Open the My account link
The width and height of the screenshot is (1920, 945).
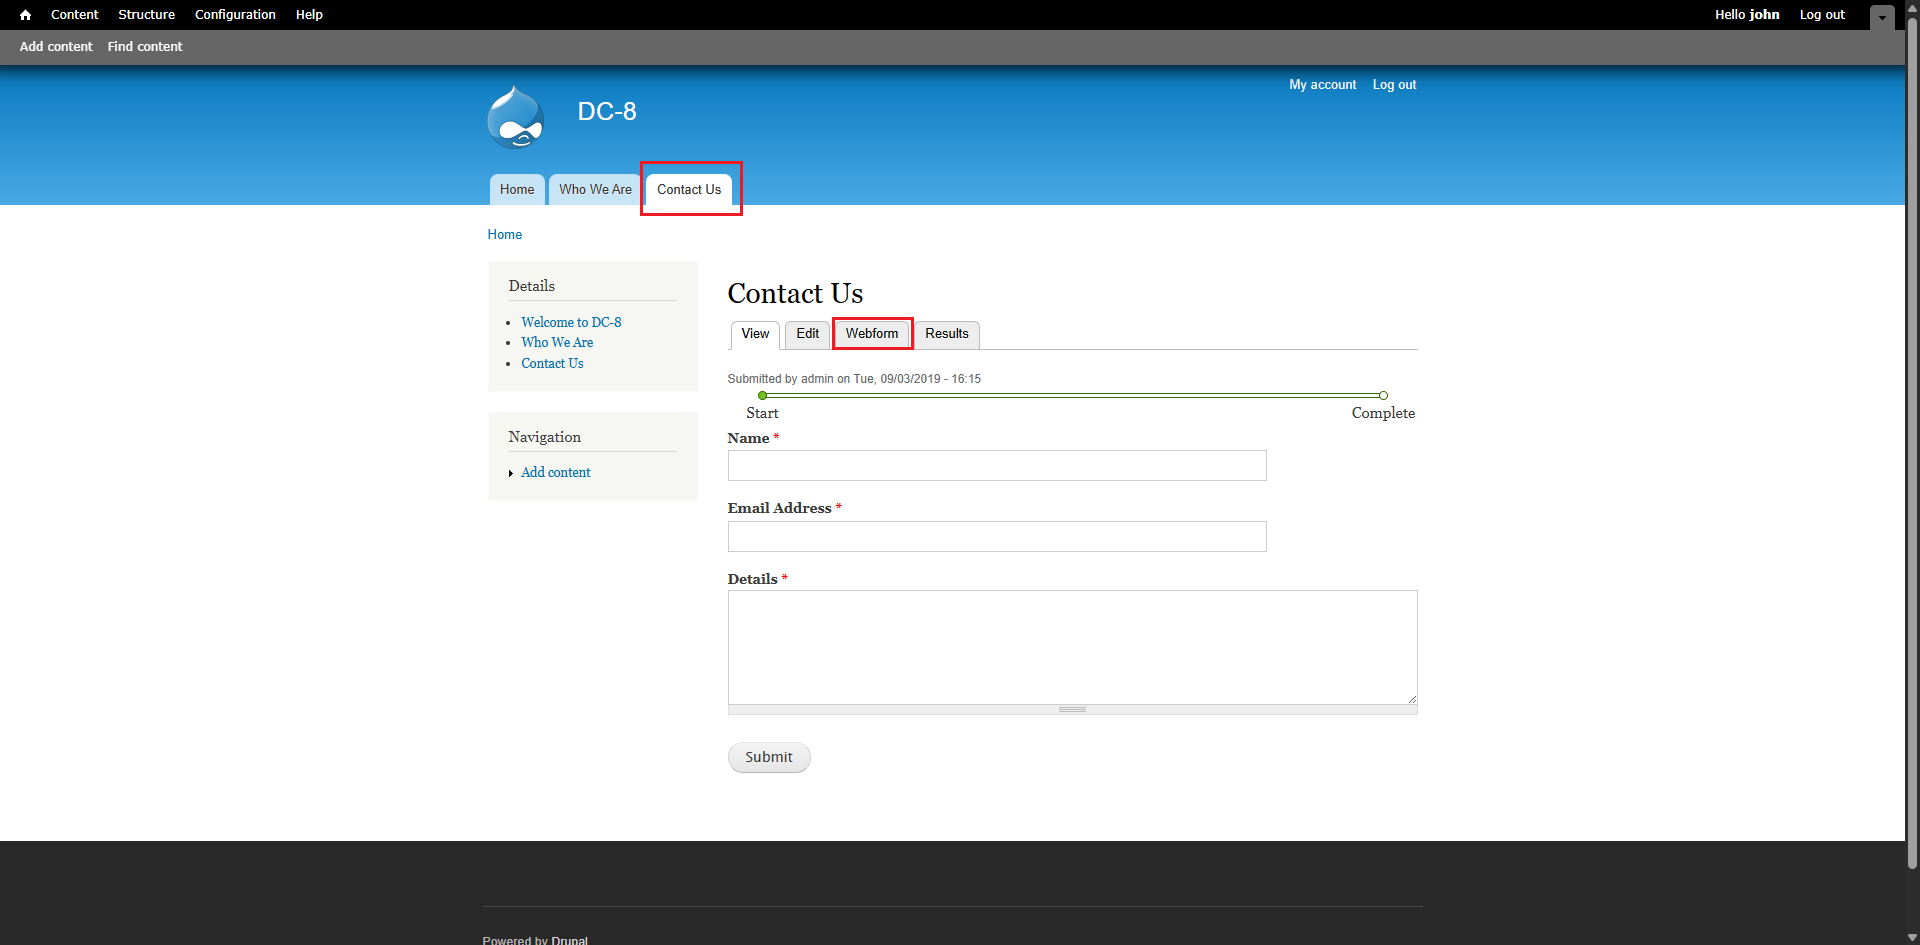[1322, 85]
